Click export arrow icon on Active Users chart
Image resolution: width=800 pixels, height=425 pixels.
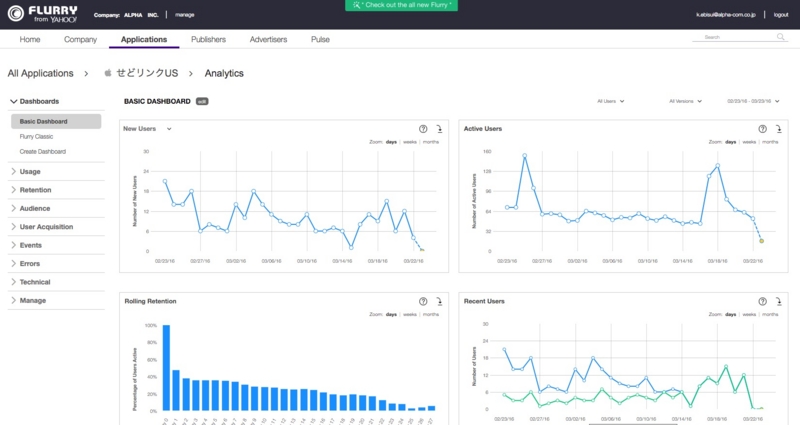[x=779, y=129]
